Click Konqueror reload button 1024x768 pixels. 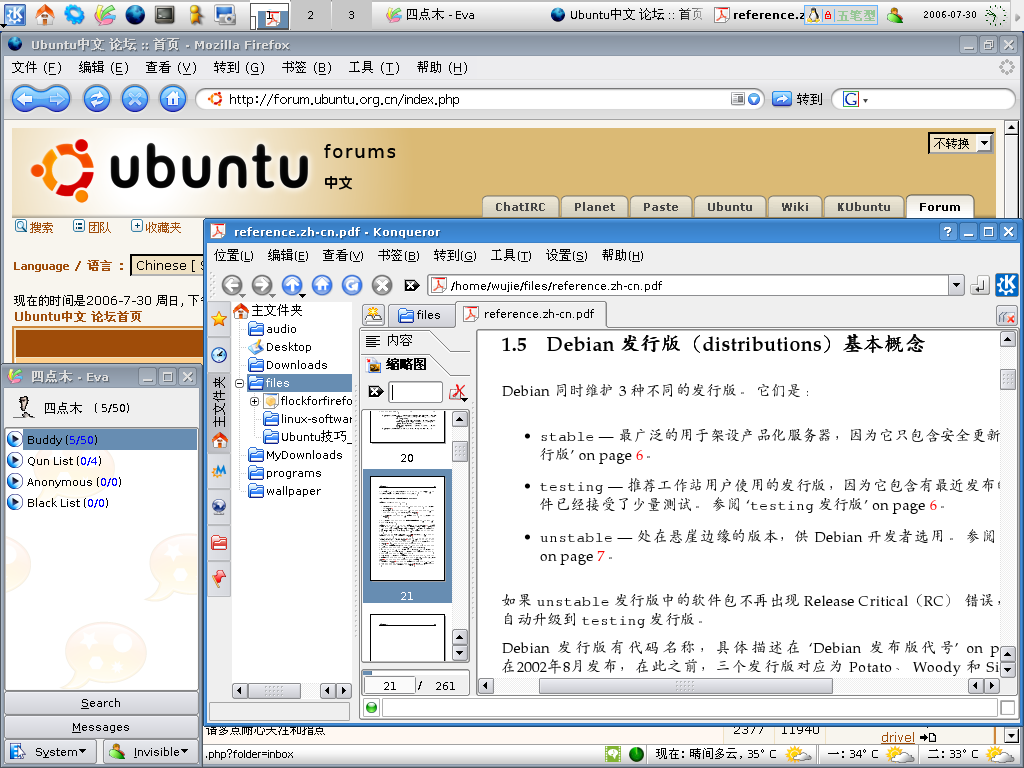(352, 285)
